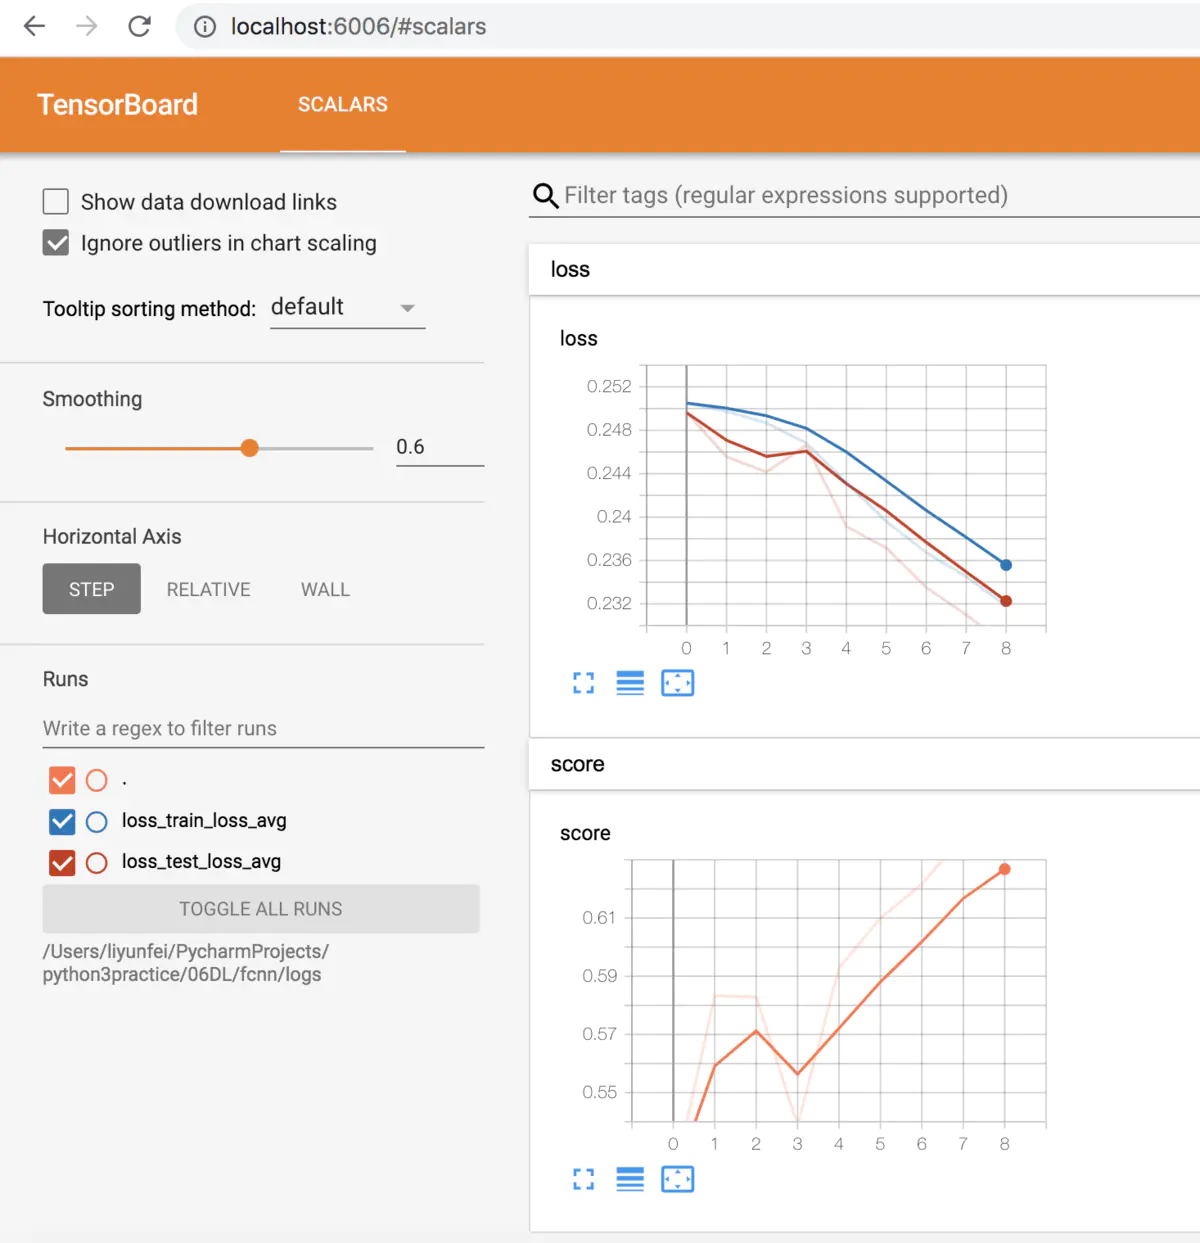Viewport: 1200px width, 1243px height.
Task: Open the Tooltip sorting method dropdown
Action: 347,308
